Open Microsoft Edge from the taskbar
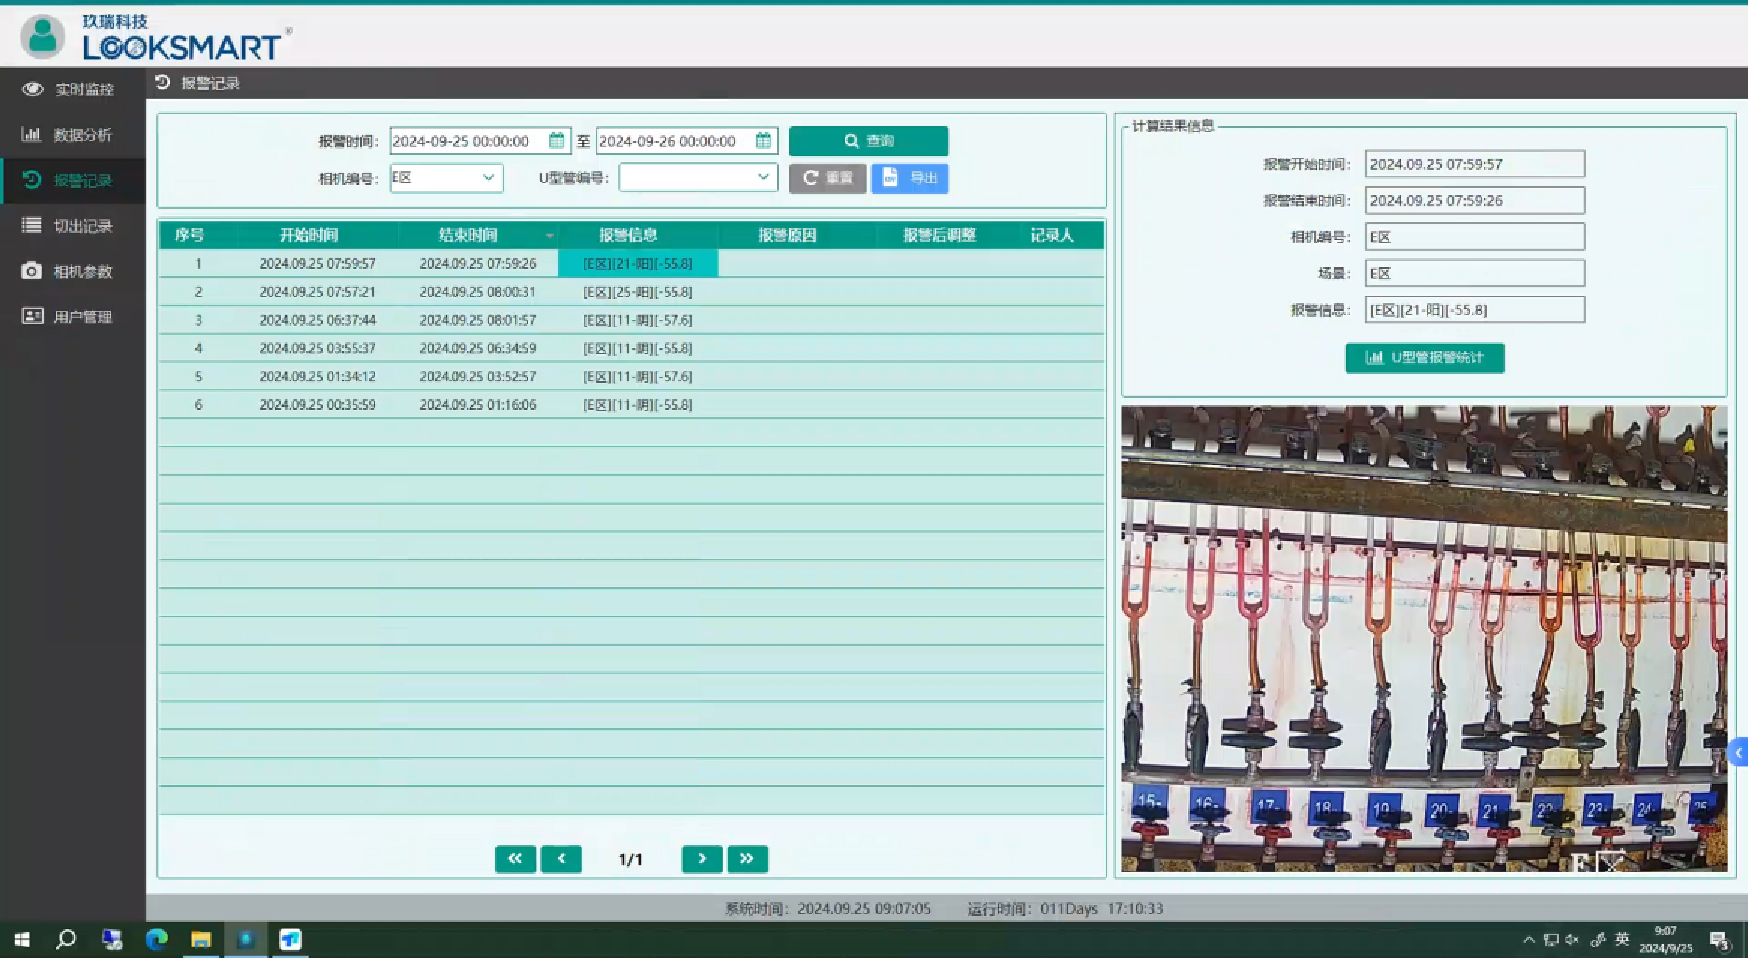 [156, 939]
